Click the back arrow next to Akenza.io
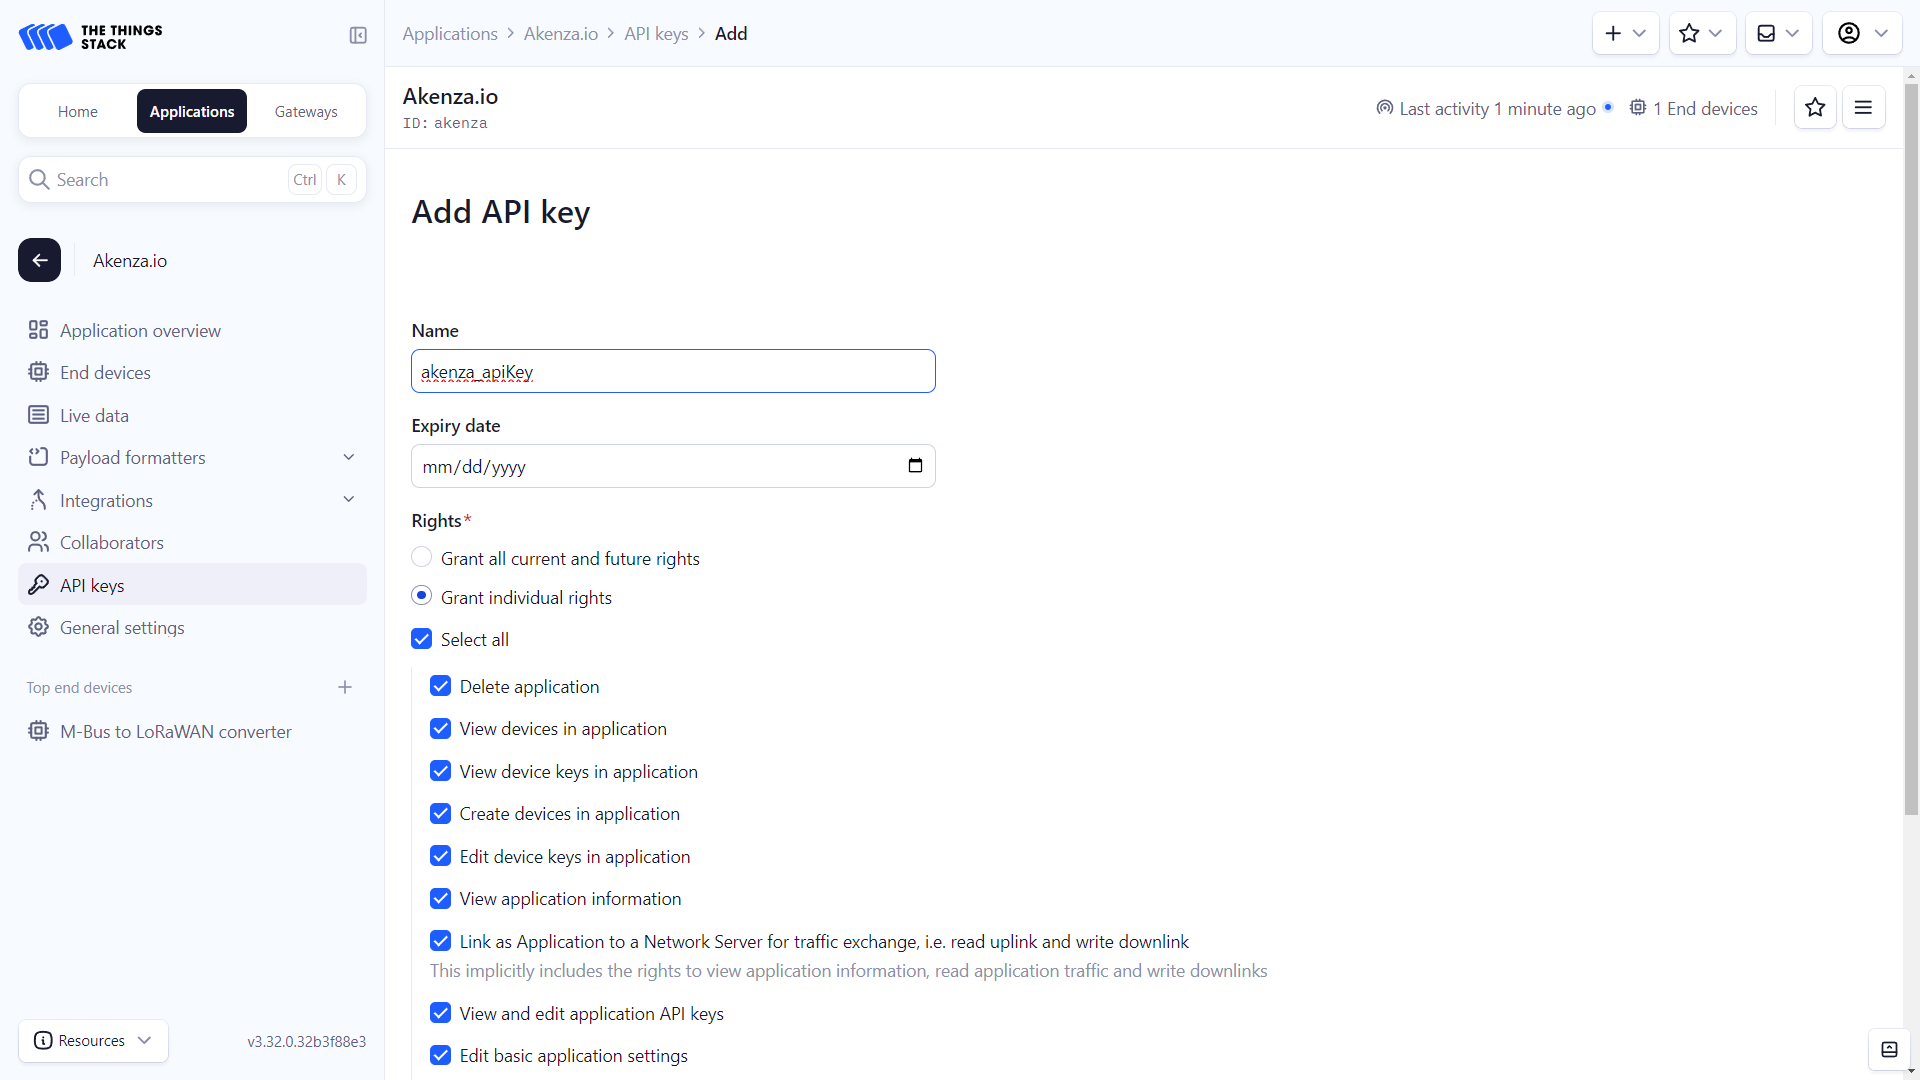1920x1080 pixels. [39, 260]
